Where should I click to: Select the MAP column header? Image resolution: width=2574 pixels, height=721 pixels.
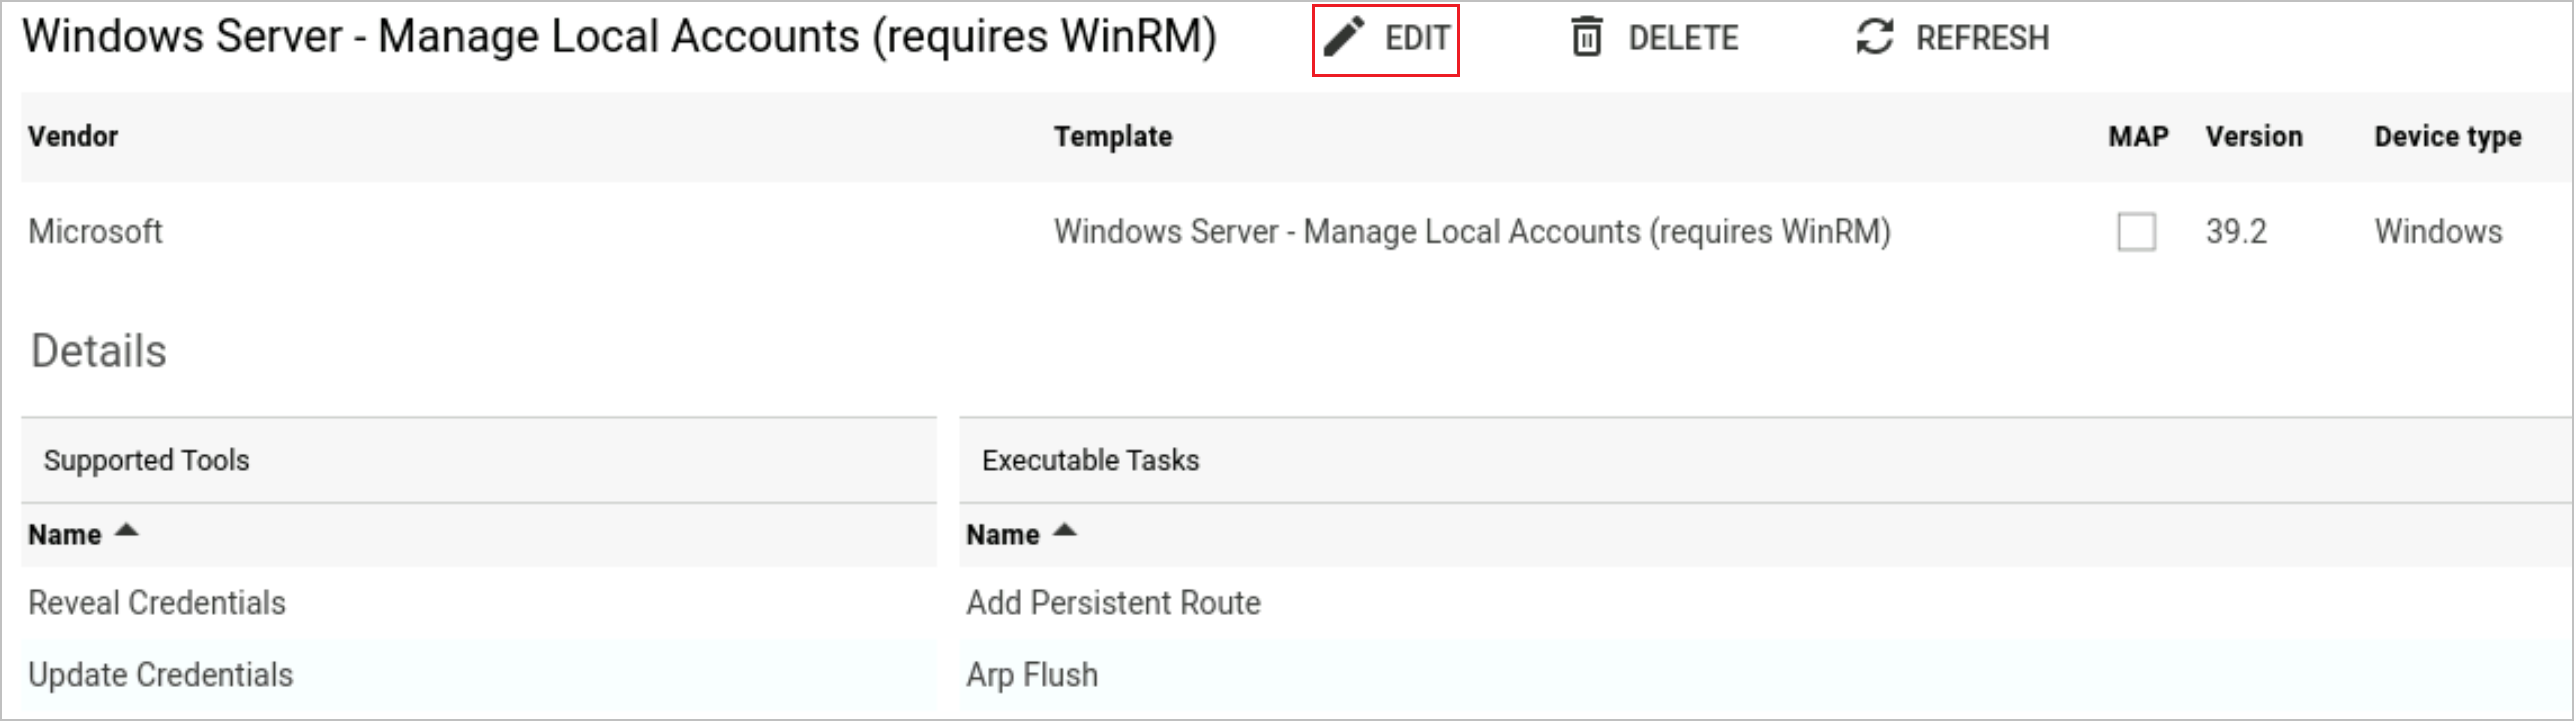tap(2138, 137)
